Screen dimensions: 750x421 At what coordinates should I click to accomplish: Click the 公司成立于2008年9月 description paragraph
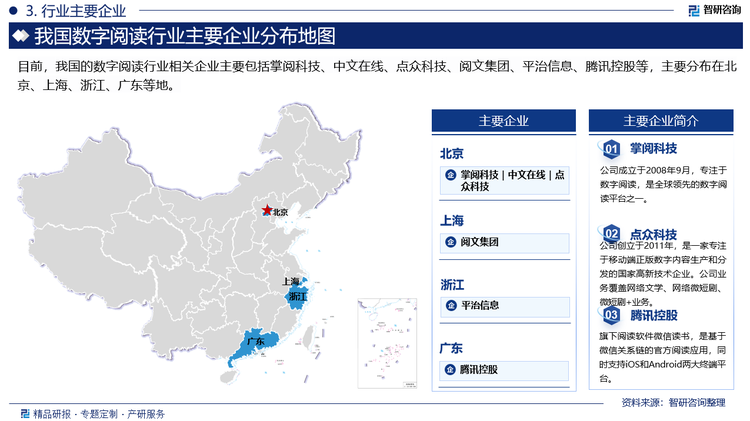(x=663, y=184)
